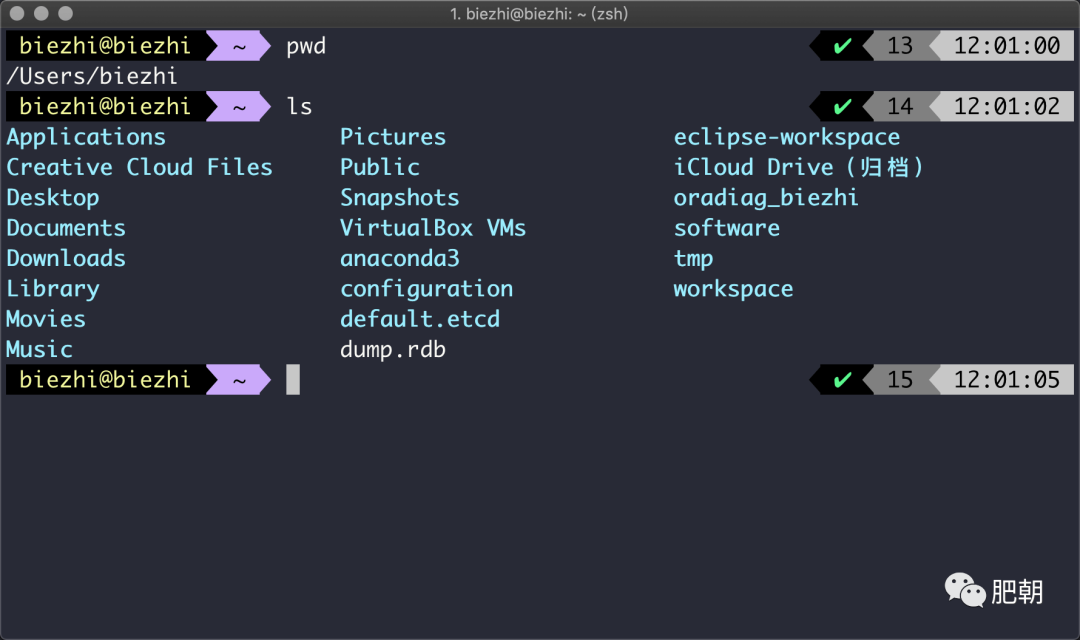Click the history number 15
1080x640 pixels.
tap(900, 380)
